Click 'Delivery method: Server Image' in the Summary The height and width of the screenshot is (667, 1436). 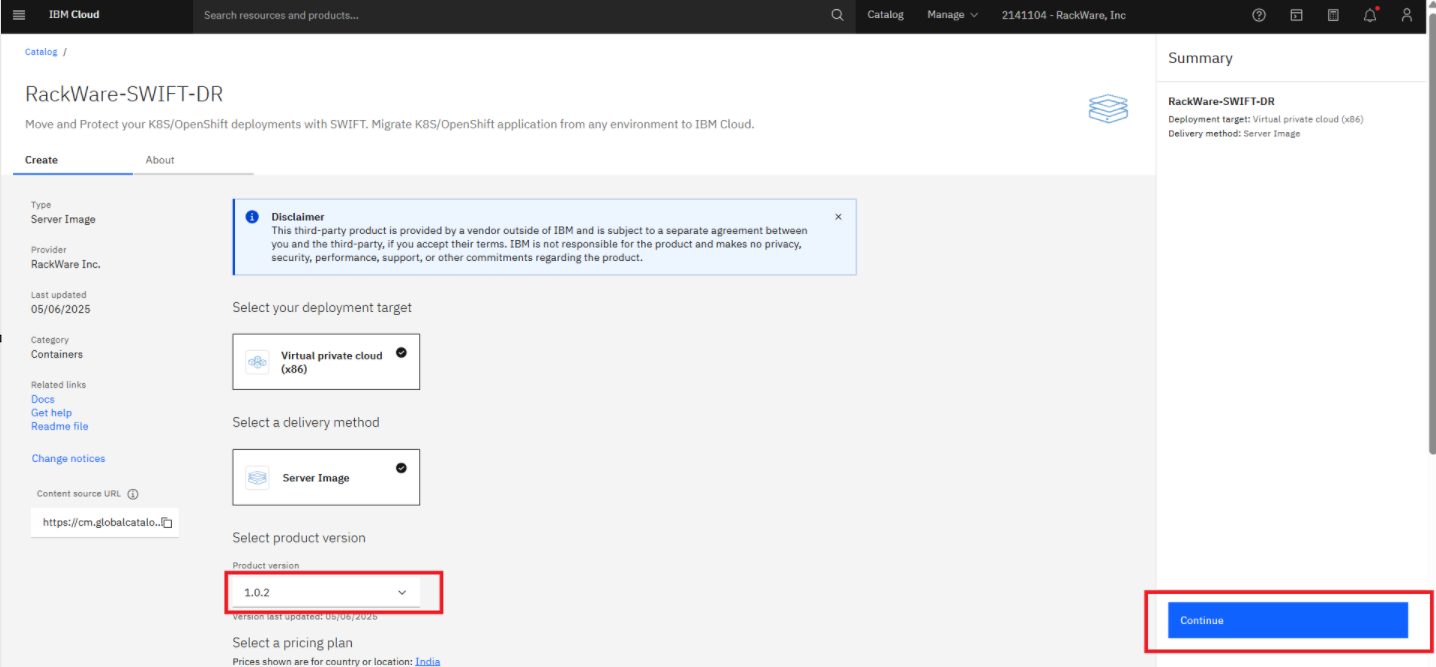pyautogui.click(x=1234, y=133)
